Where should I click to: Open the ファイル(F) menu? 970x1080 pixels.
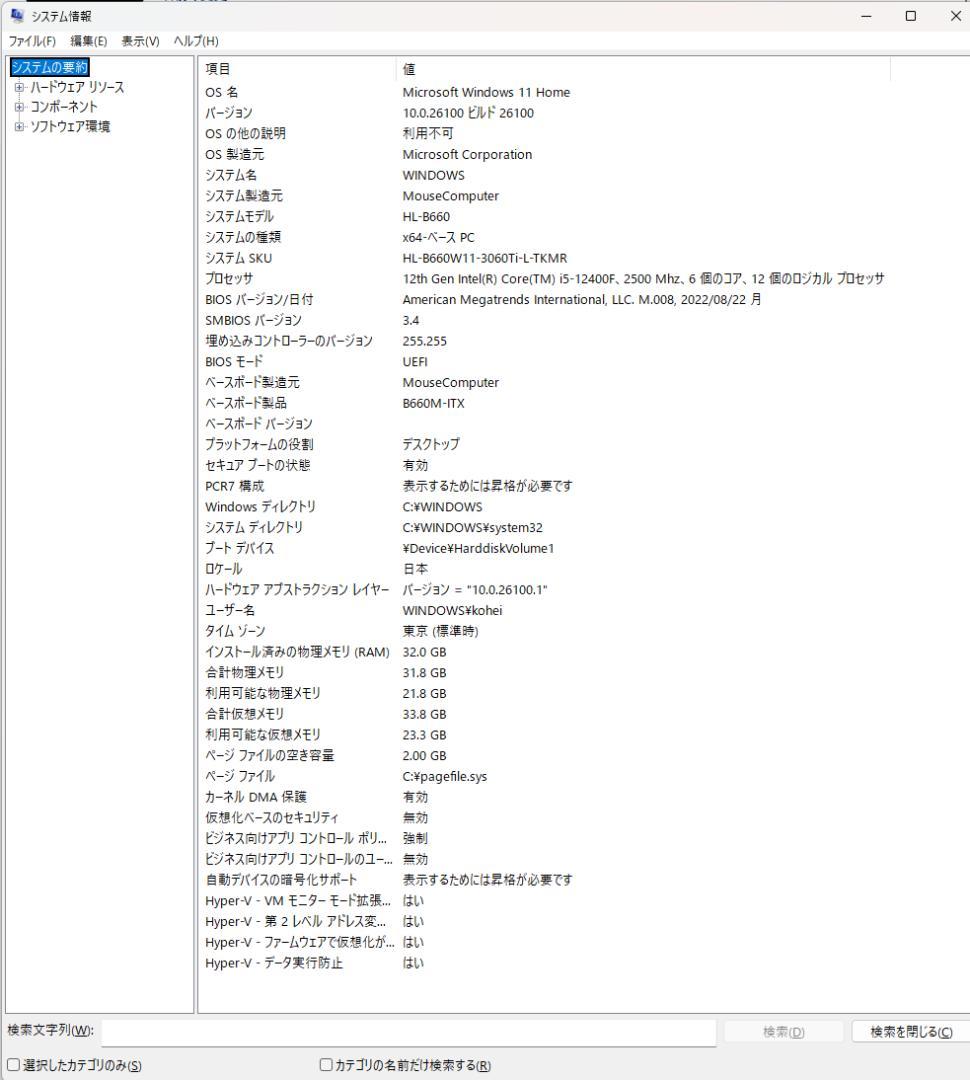point(33,40)
